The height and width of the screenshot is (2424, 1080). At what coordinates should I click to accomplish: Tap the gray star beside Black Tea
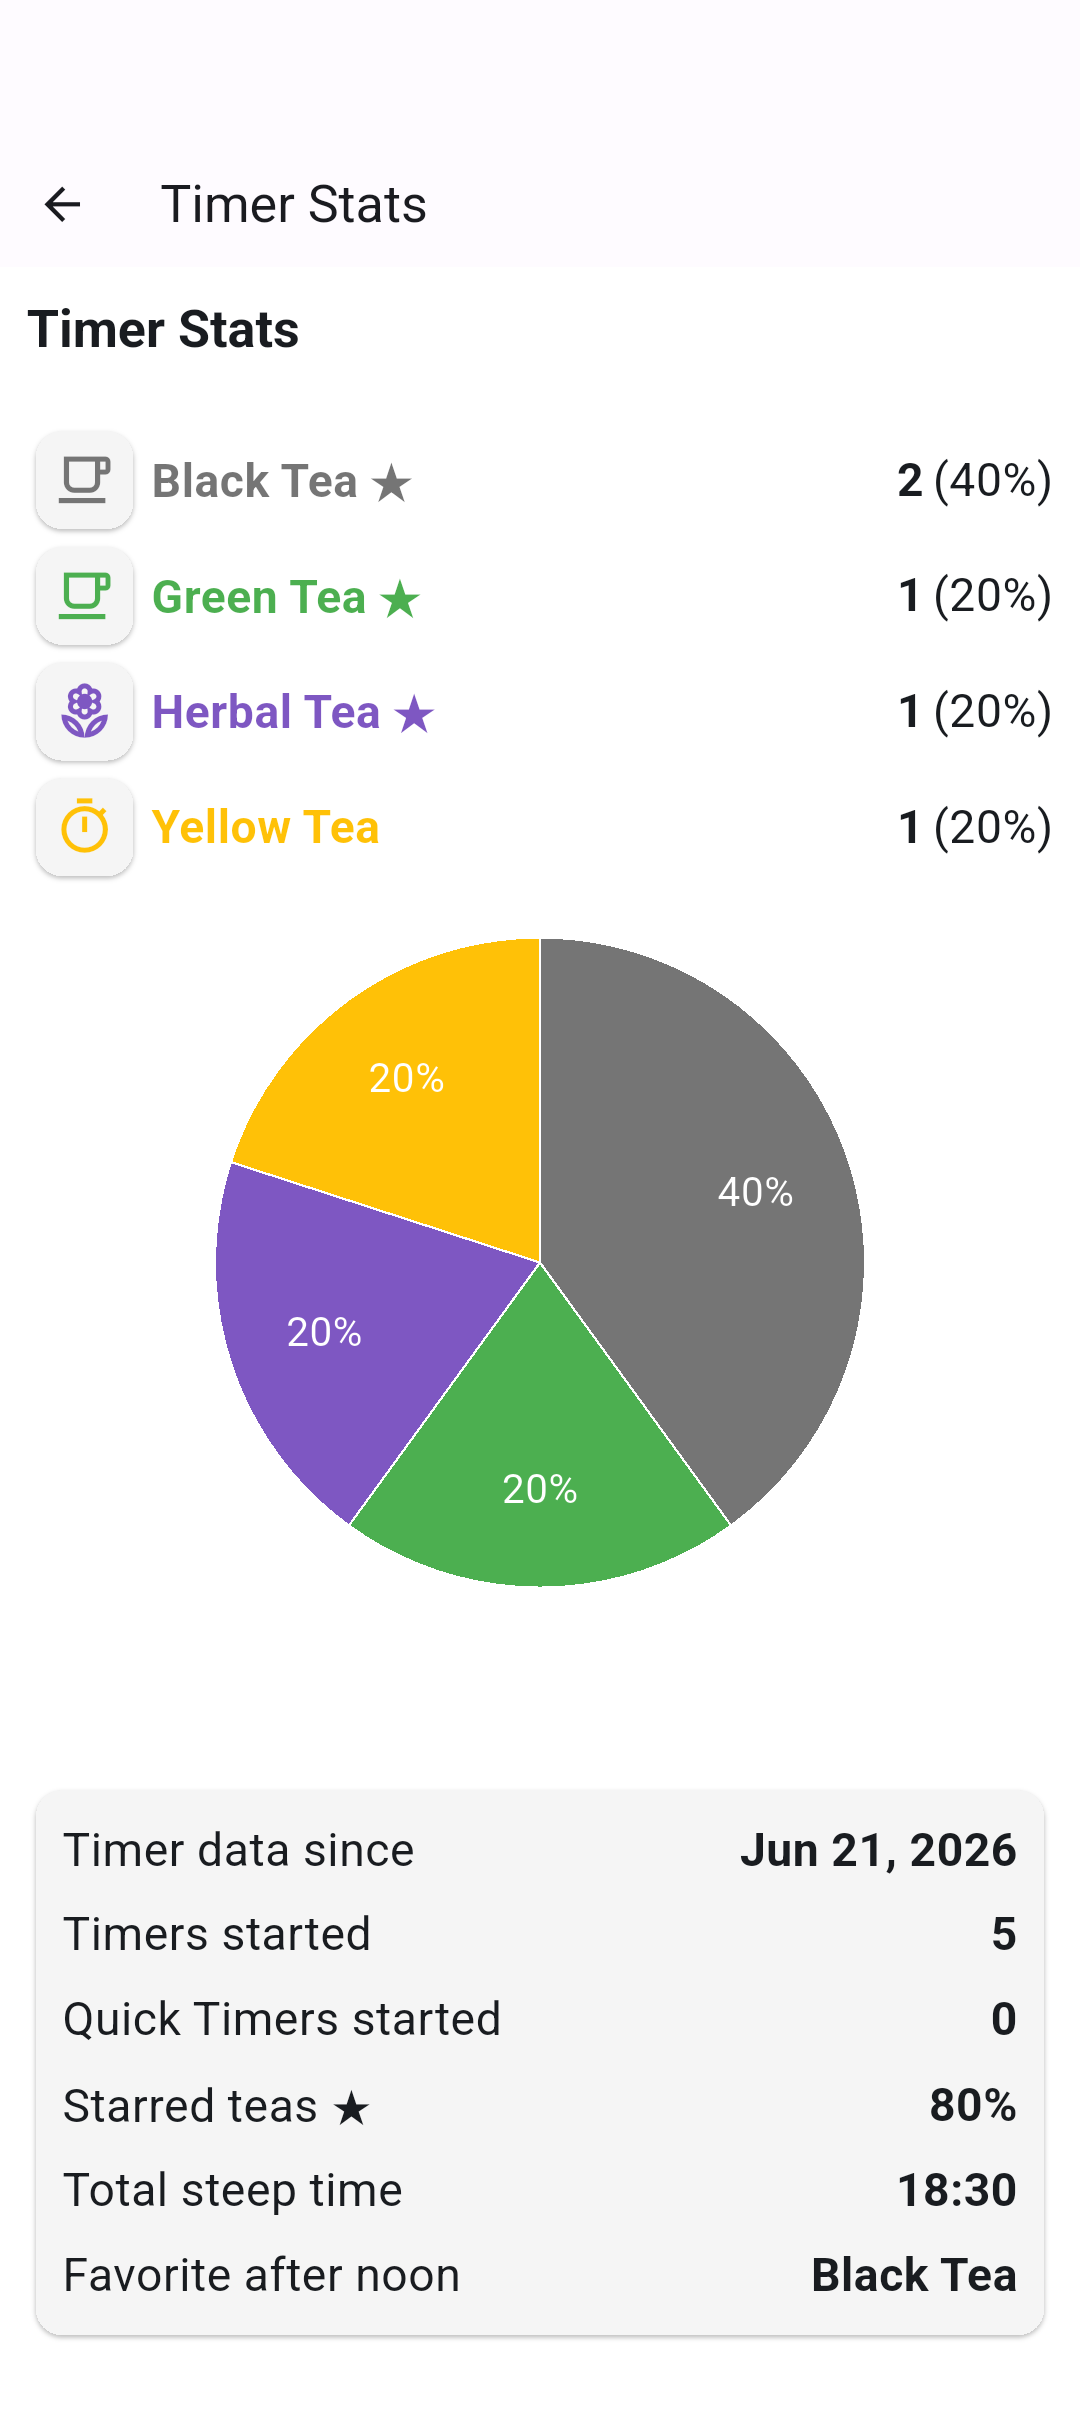click(x=391, y=484)
